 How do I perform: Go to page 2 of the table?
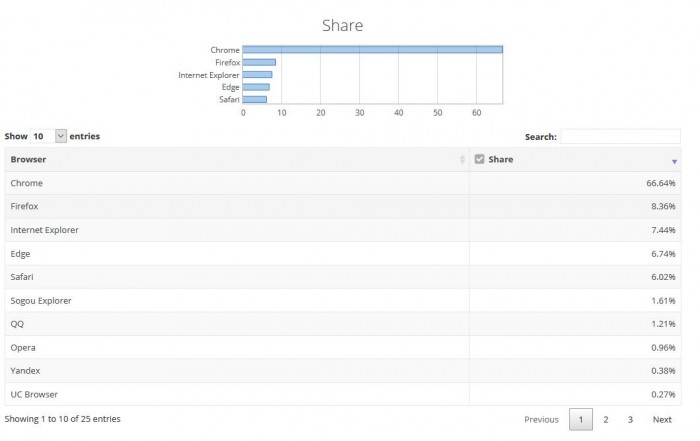click(x=606, y=419)
